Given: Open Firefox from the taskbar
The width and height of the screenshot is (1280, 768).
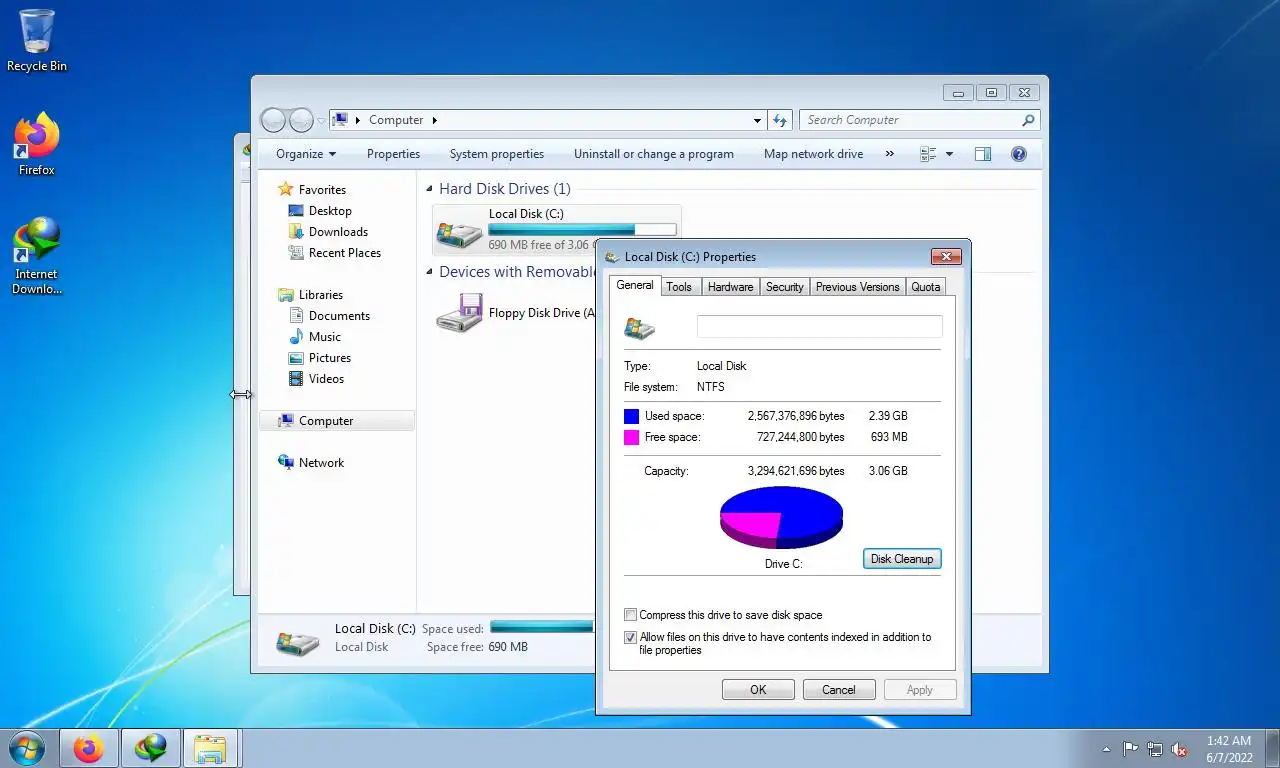Looking at the screenshot, I should (x=89, y=748).
